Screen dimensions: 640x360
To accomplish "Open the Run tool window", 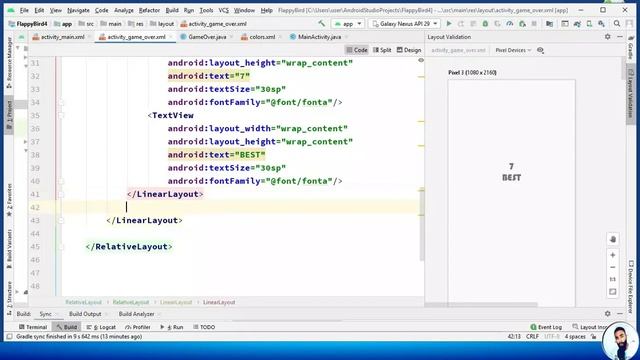I will pos(172,327).
